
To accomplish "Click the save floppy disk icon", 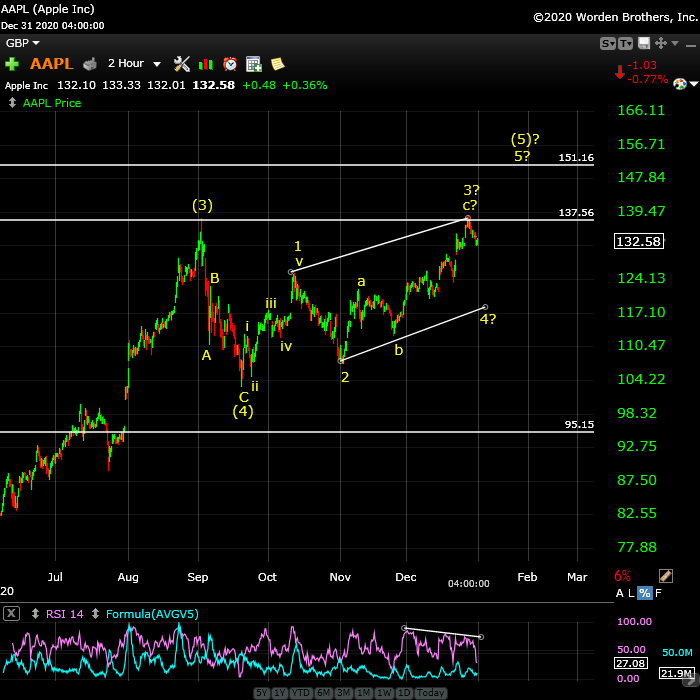I will coord(643,43).
